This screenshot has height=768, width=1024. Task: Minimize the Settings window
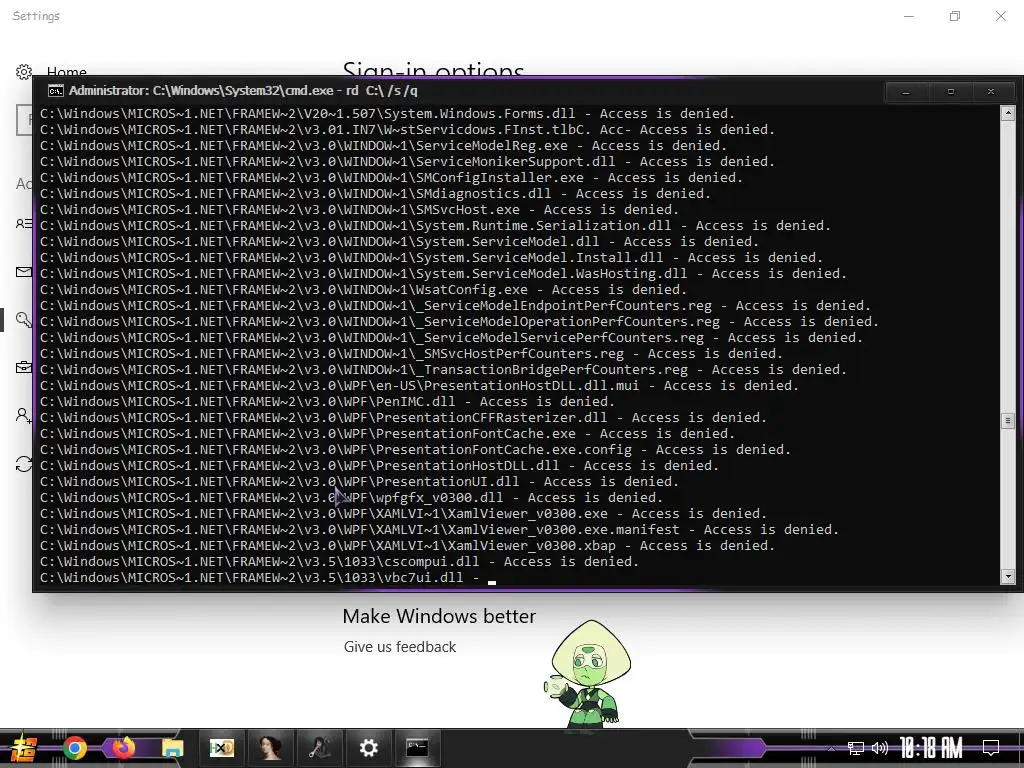pos(909,16)
